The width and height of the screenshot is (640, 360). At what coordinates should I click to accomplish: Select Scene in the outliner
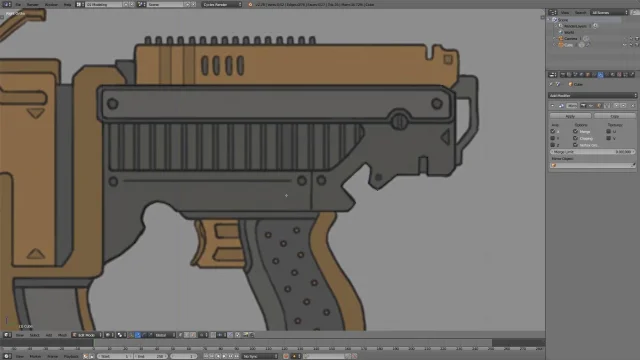pos(563,20)
